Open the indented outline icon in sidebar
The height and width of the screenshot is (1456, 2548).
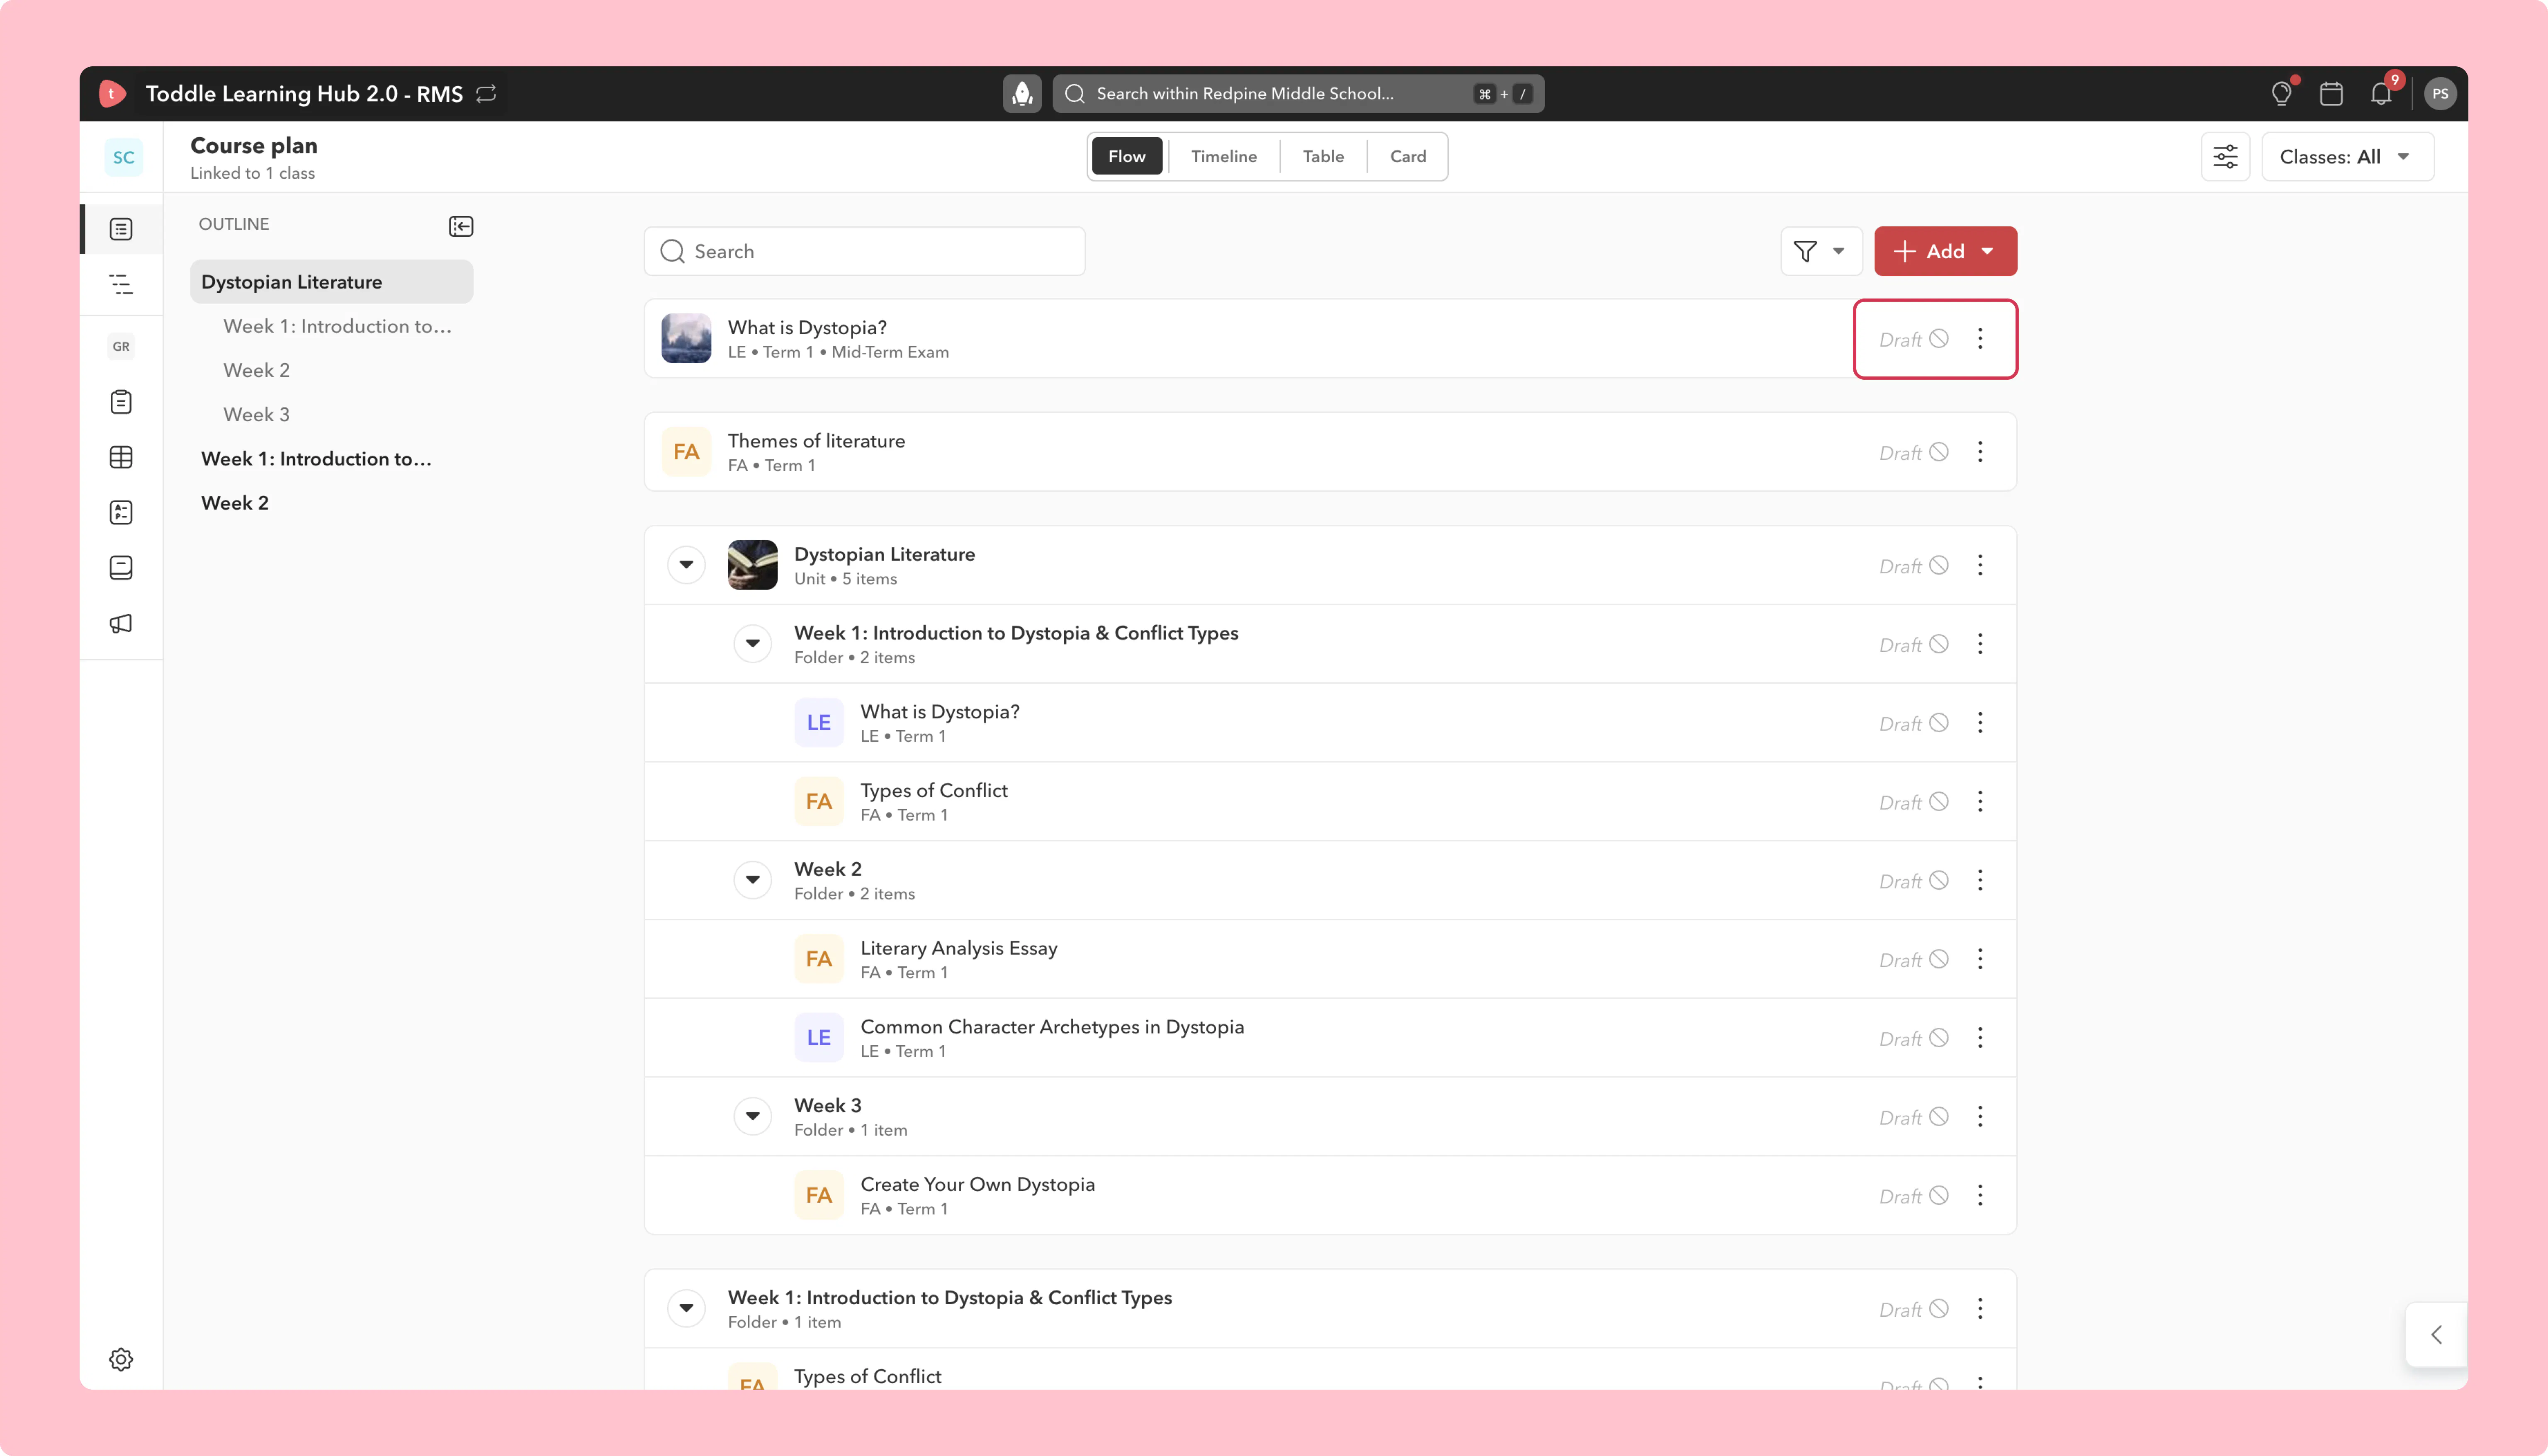121,284
